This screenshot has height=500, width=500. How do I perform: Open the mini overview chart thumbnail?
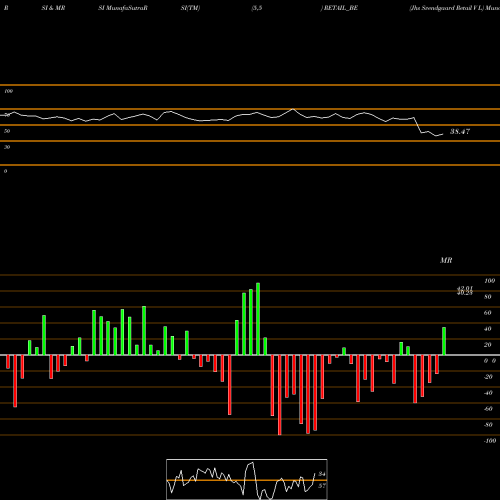coord(247,479)
